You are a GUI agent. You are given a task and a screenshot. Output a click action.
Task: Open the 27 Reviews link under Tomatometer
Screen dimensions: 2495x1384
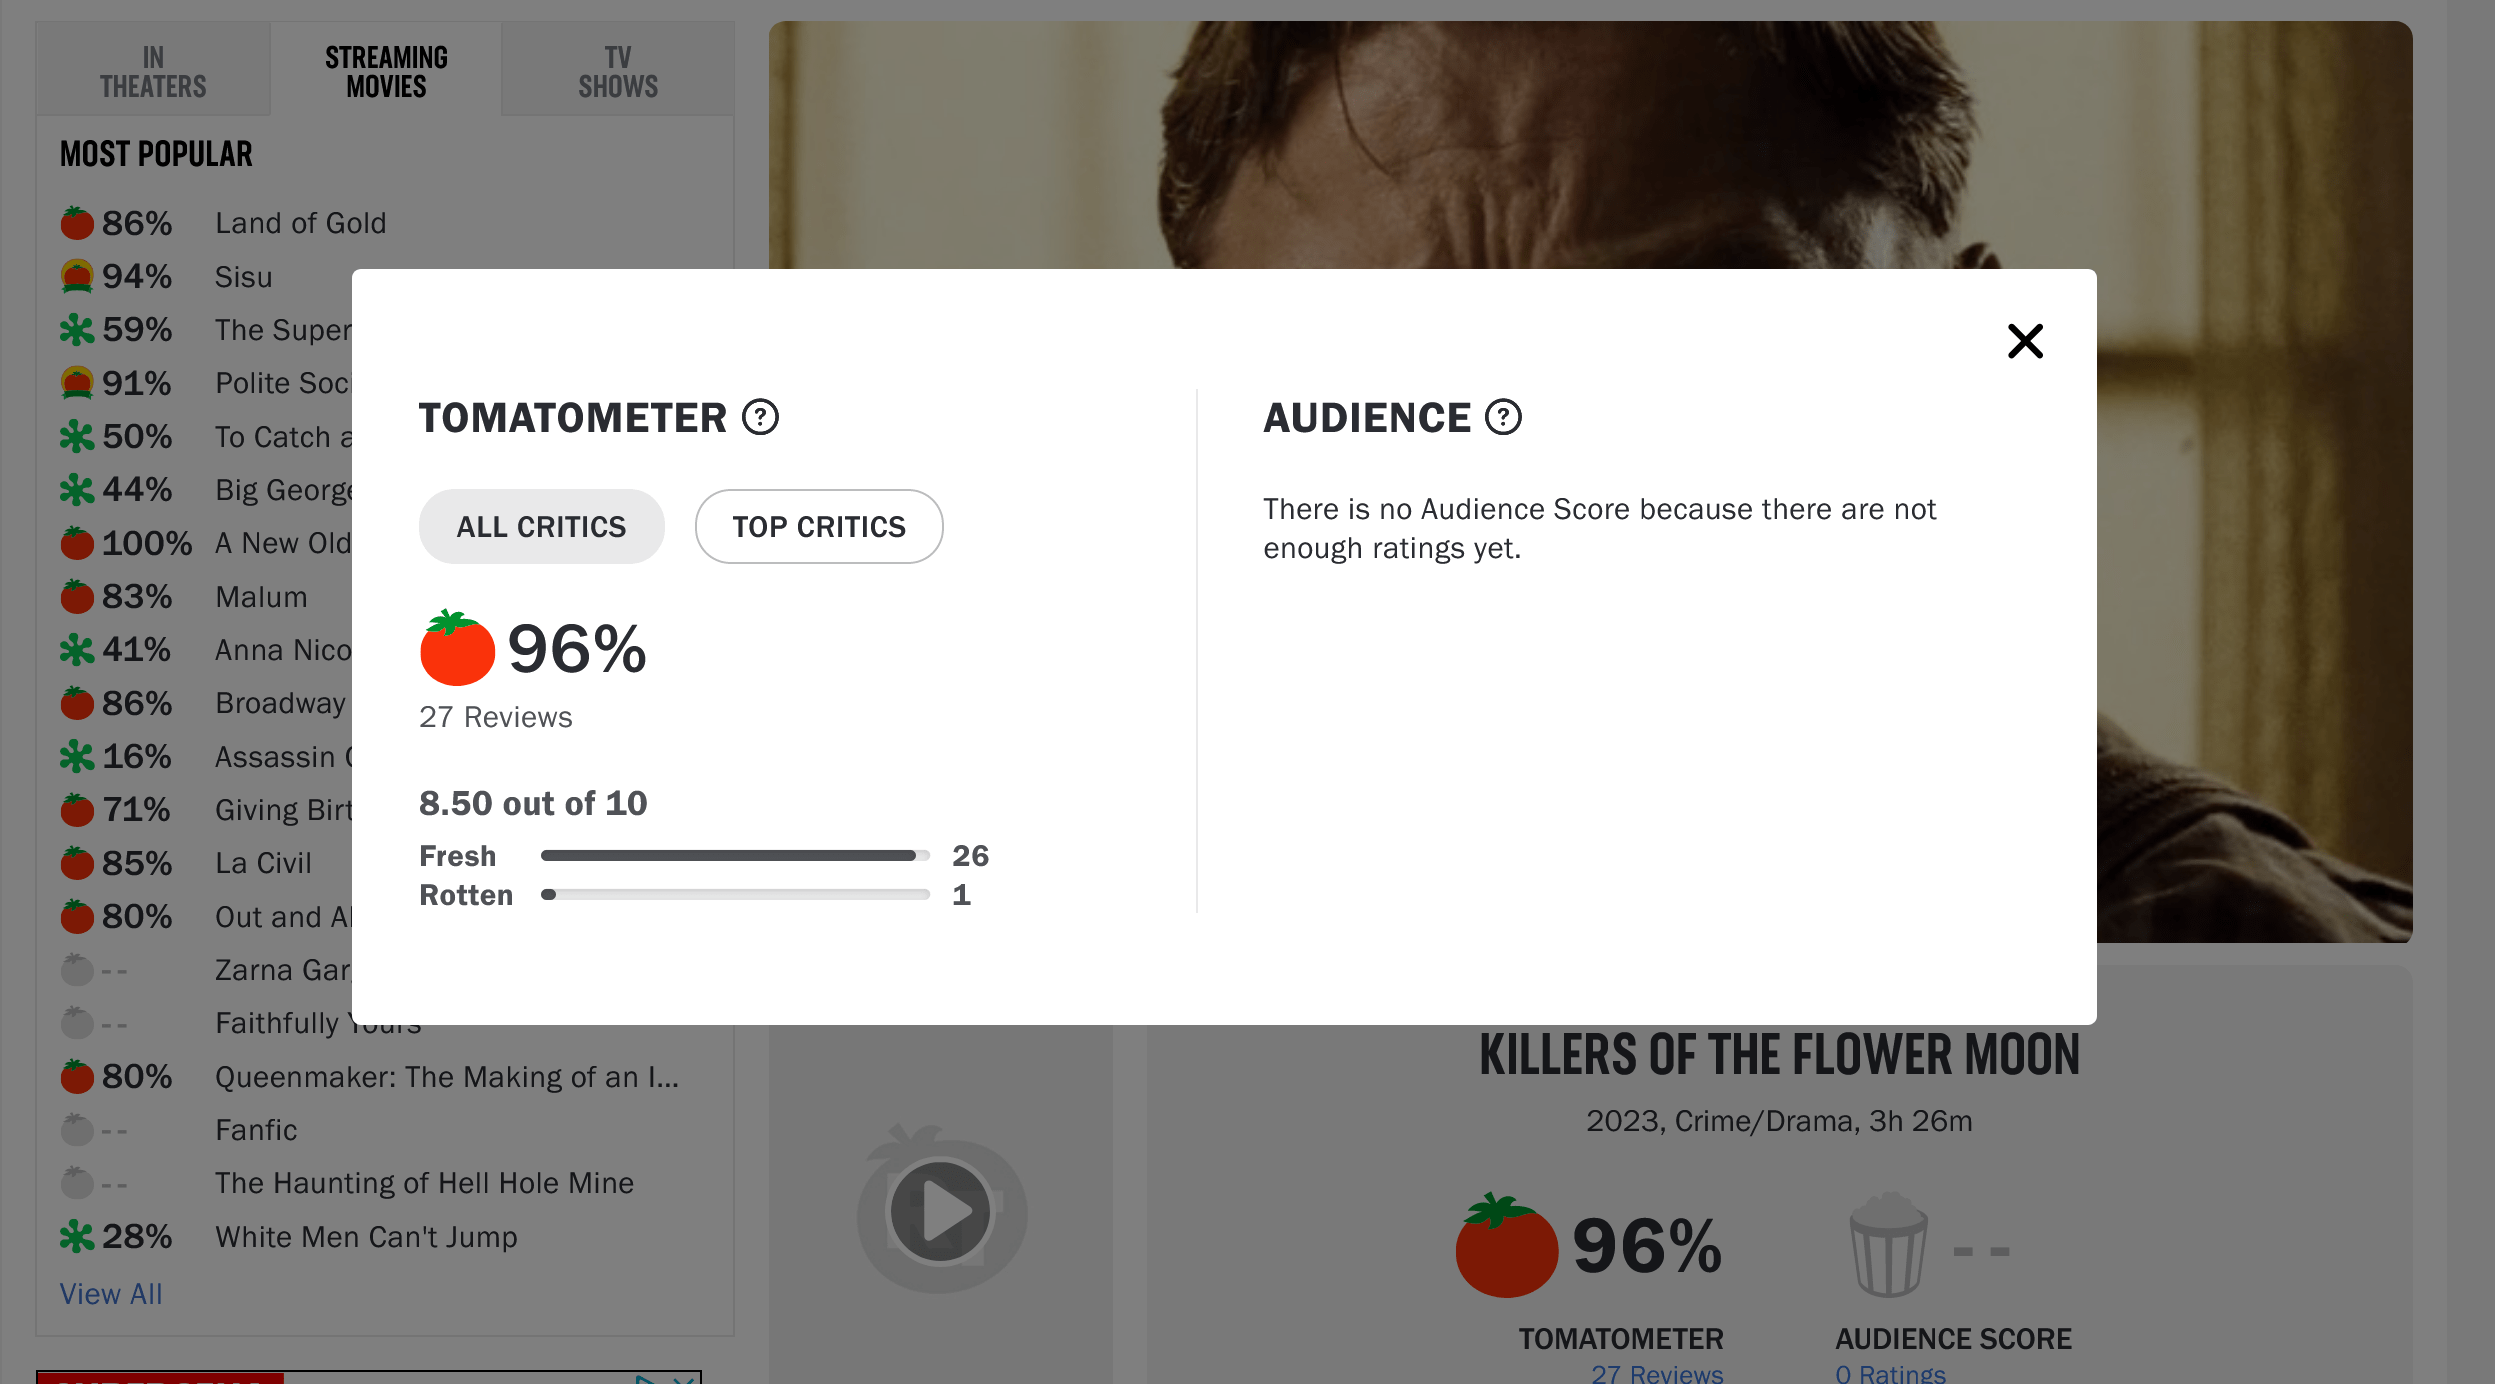[1657, 1374]
